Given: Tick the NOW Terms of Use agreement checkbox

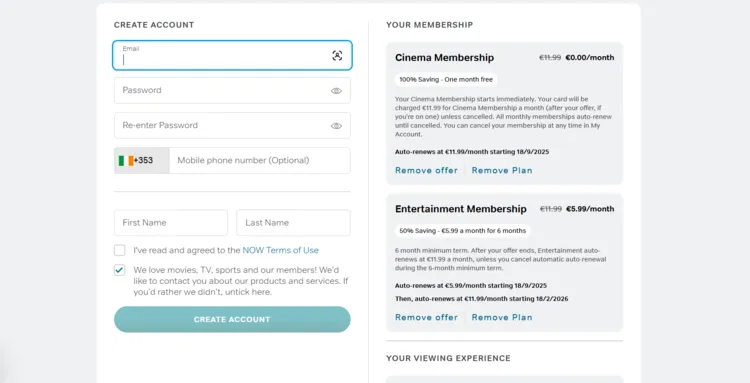Looking at the screenshot, I should tap(120, 250).
